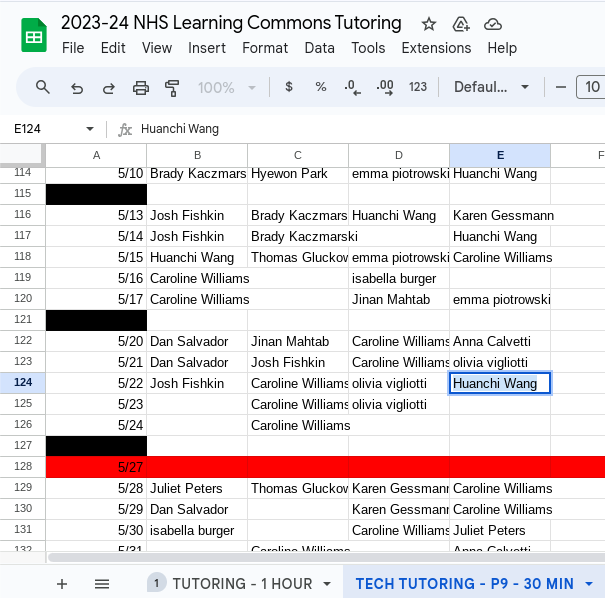Screen dimensions: 605x598
Task: Select cell isabella burger in row 119
Action: point(399,278)
